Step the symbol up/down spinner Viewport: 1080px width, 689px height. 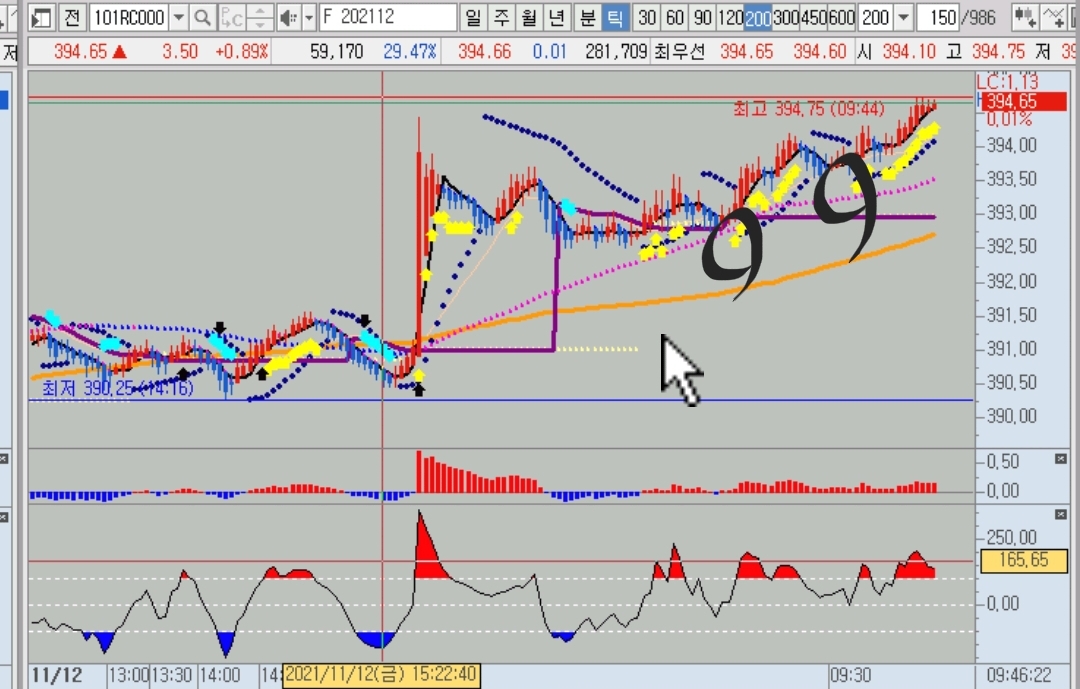(260, 17)
